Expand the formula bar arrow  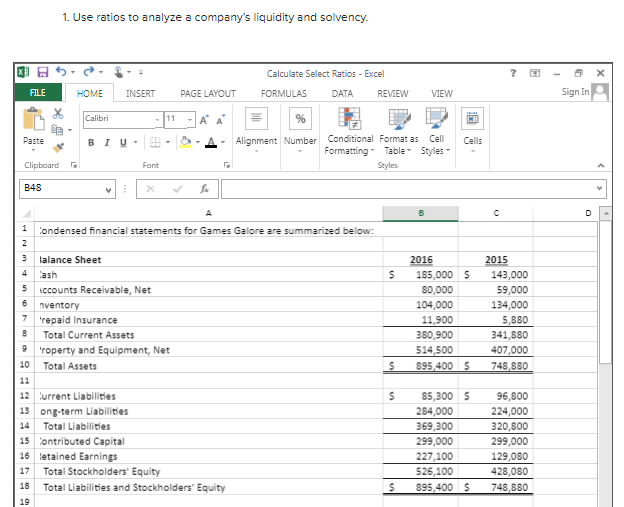point(599,188)
